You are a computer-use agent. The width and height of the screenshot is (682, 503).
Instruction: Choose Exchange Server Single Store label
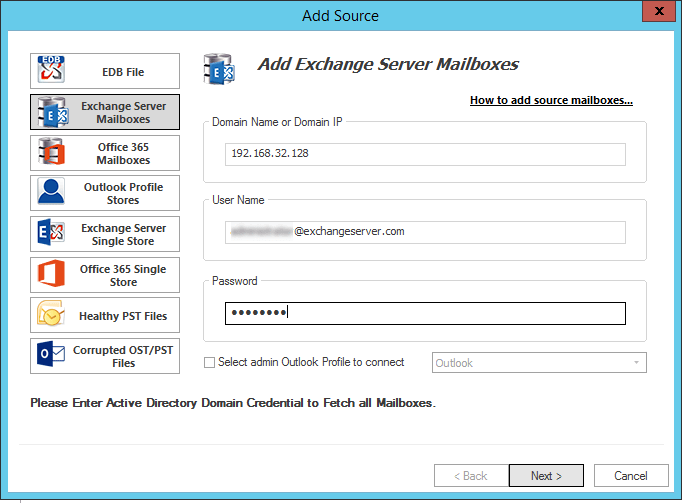pos(124,235)
